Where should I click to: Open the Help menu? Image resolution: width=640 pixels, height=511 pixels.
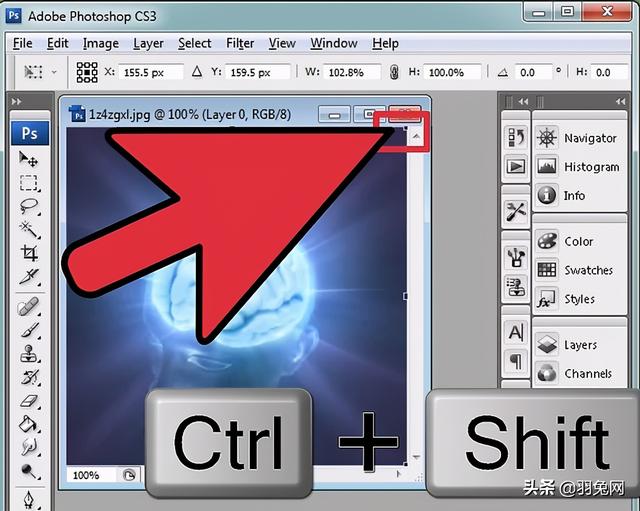tap(385, 43)
